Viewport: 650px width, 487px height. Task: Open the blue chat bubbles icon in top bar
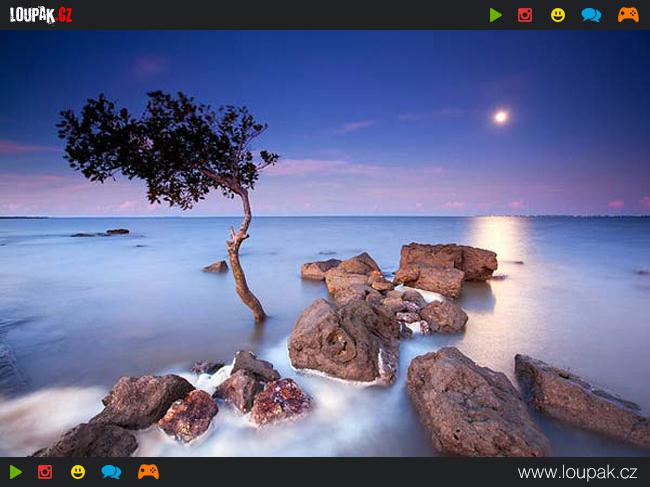[x=591, y=15]
